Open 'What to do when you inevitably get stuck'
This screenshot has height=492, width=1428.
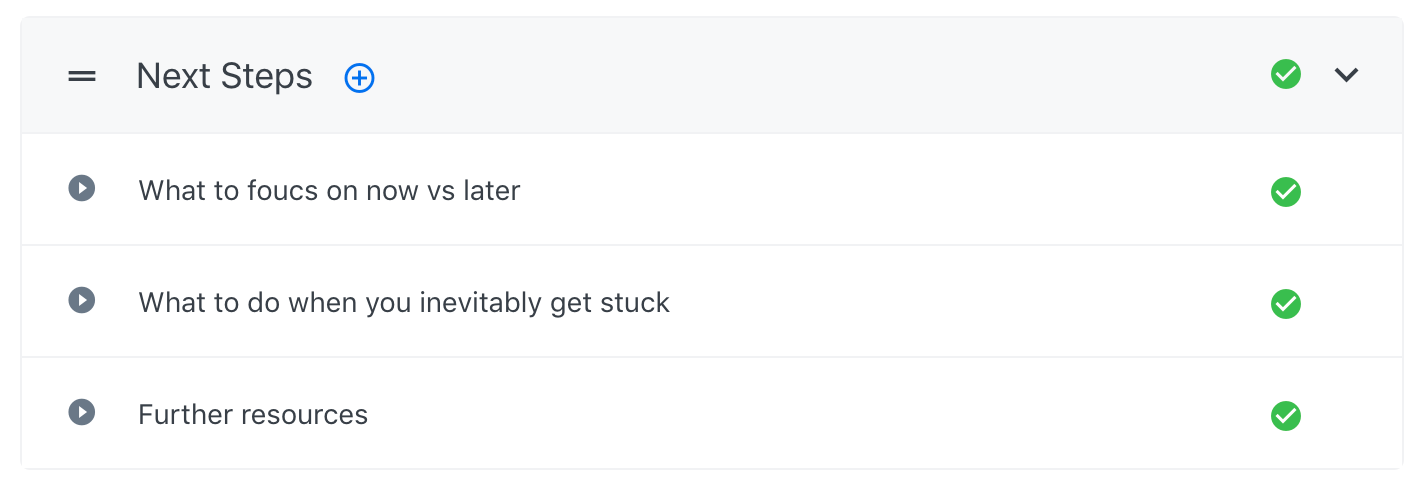click(x=403, y=302)
